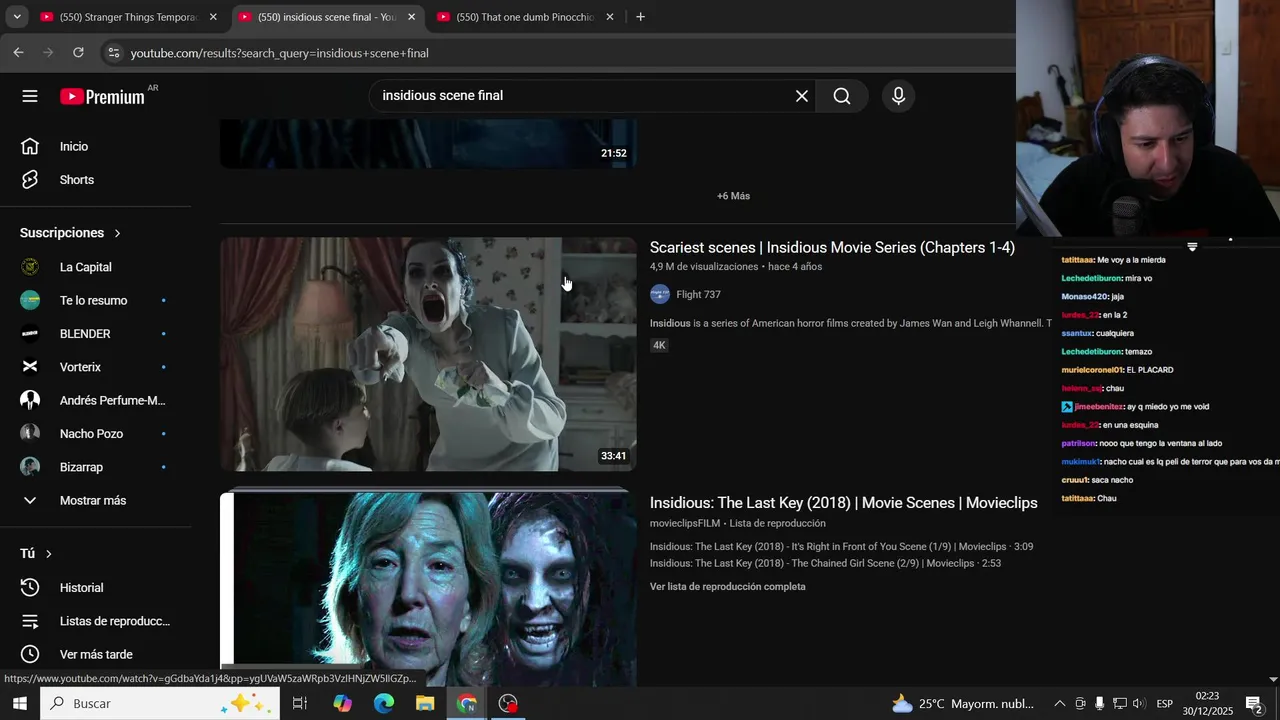The height and width of the screenshot is (720, 1280).
Task: Open the weather widget 25°C
Action: click(963, 704)
